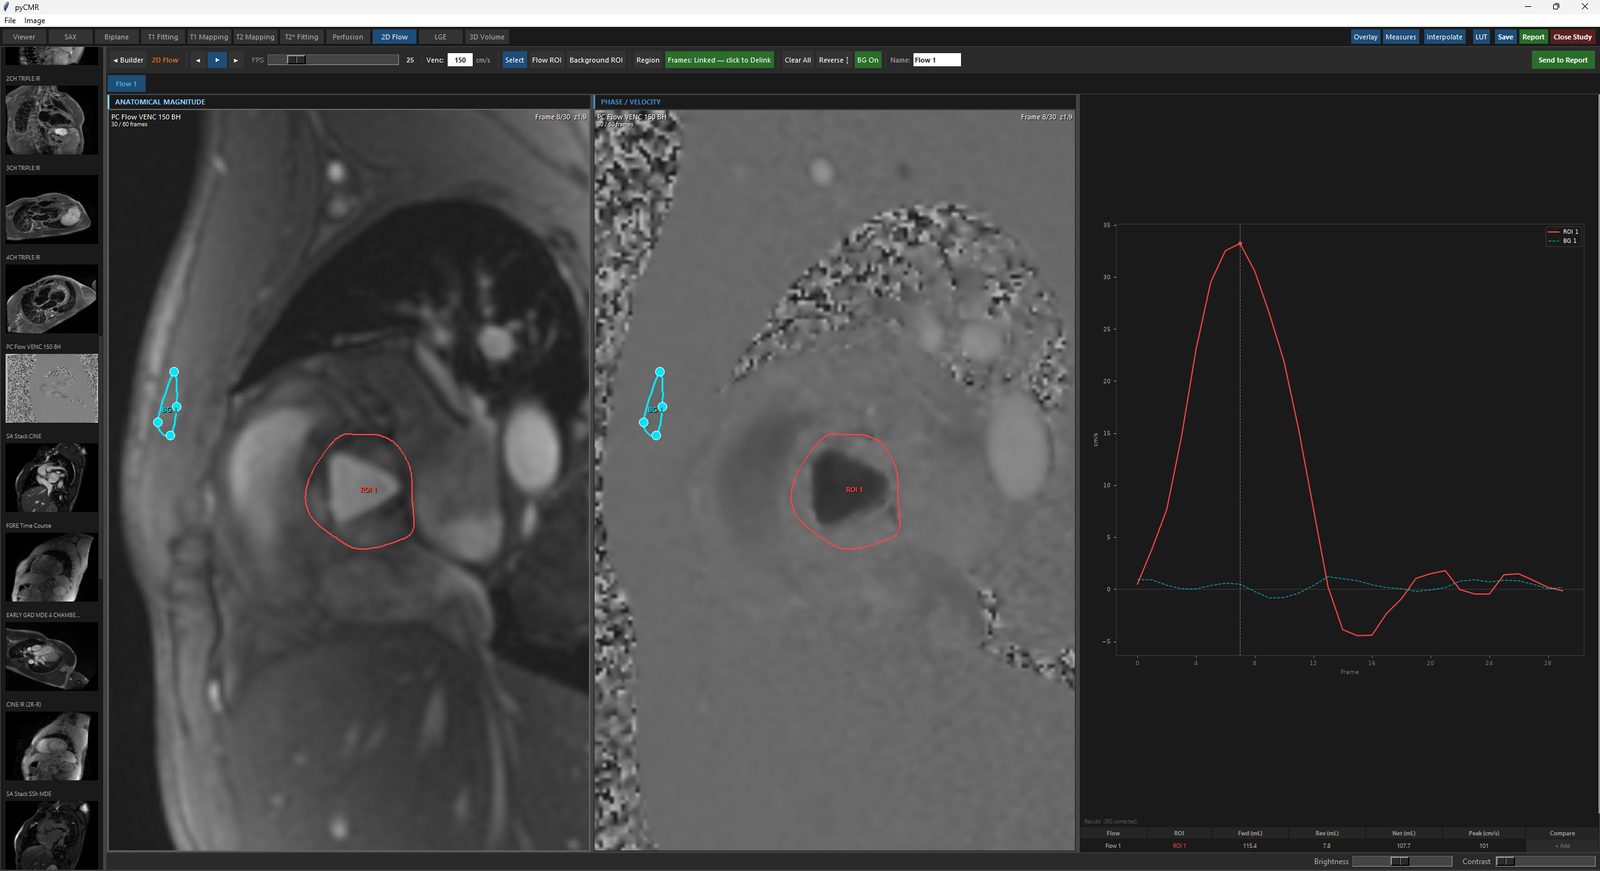
Task: Step back one frame with the previous arrow
Action: (198, 60)
